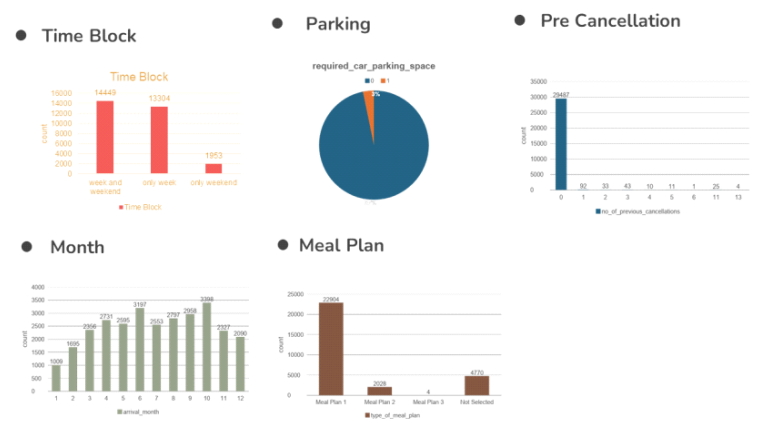
Task: Select month 10 bar showing 3398
Action: coord(206,347)
